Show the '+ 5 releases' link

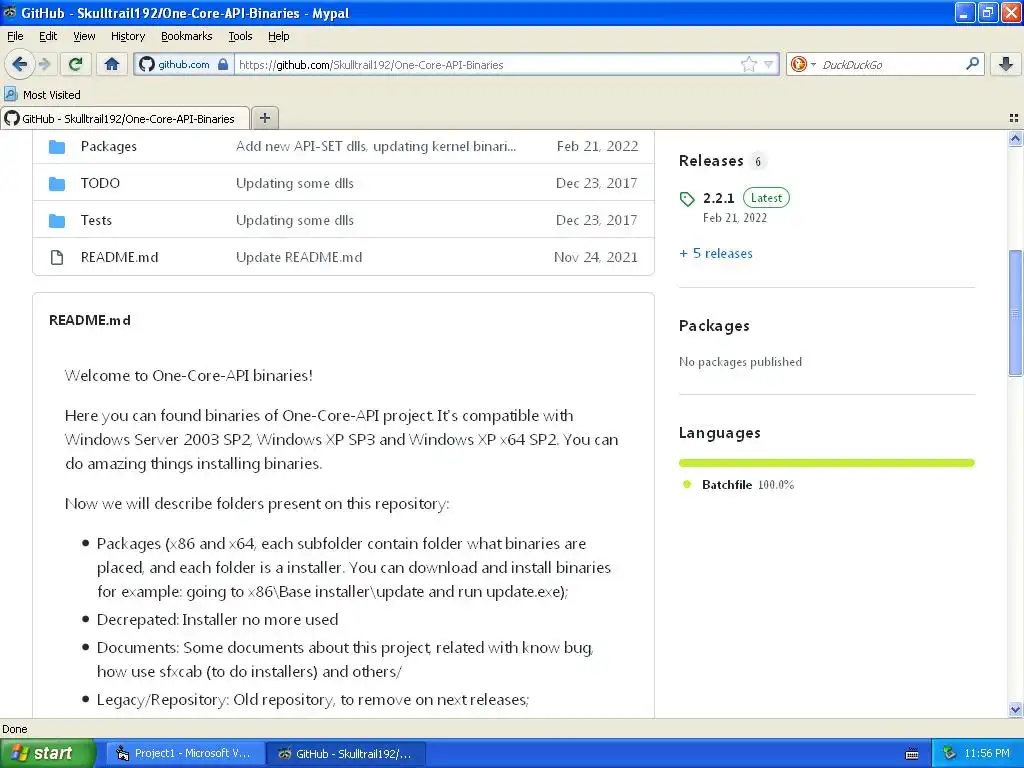(716, 253)
